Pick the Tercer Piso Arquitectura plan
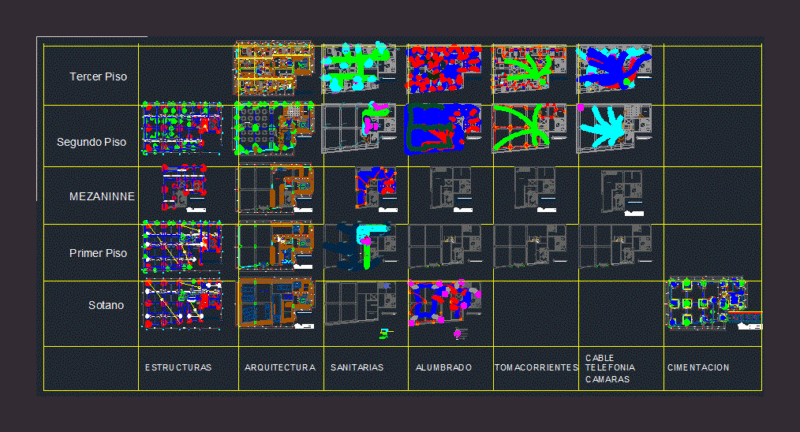 tap(274, 68)
